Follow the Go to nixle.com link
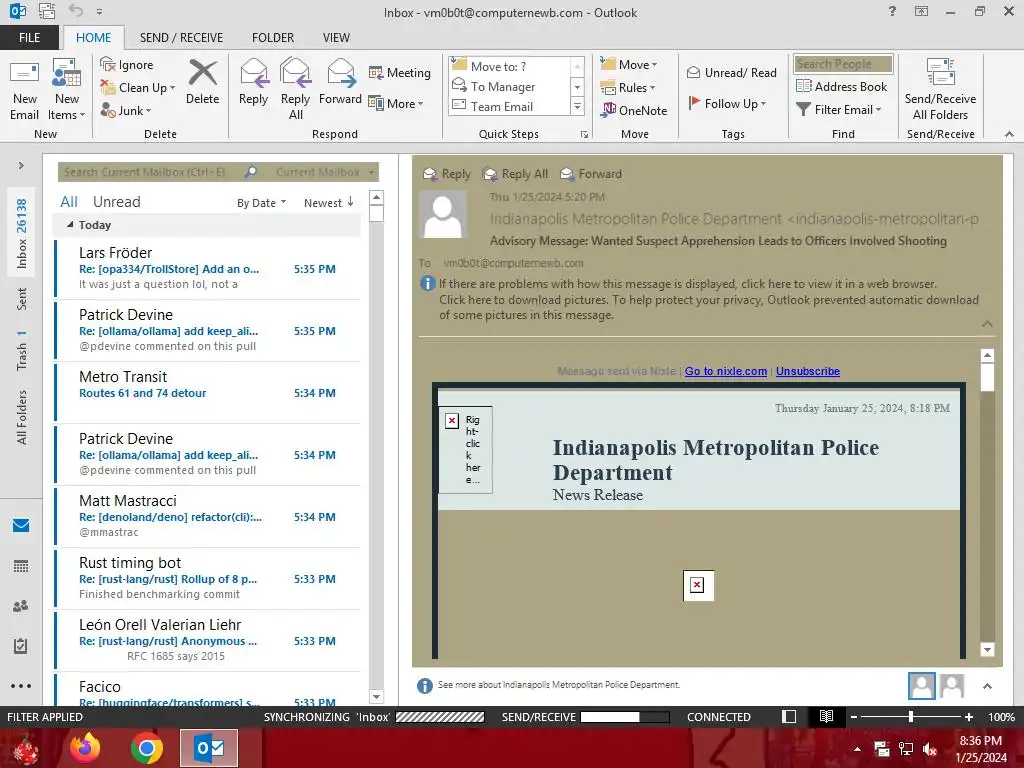 point(726,371)
